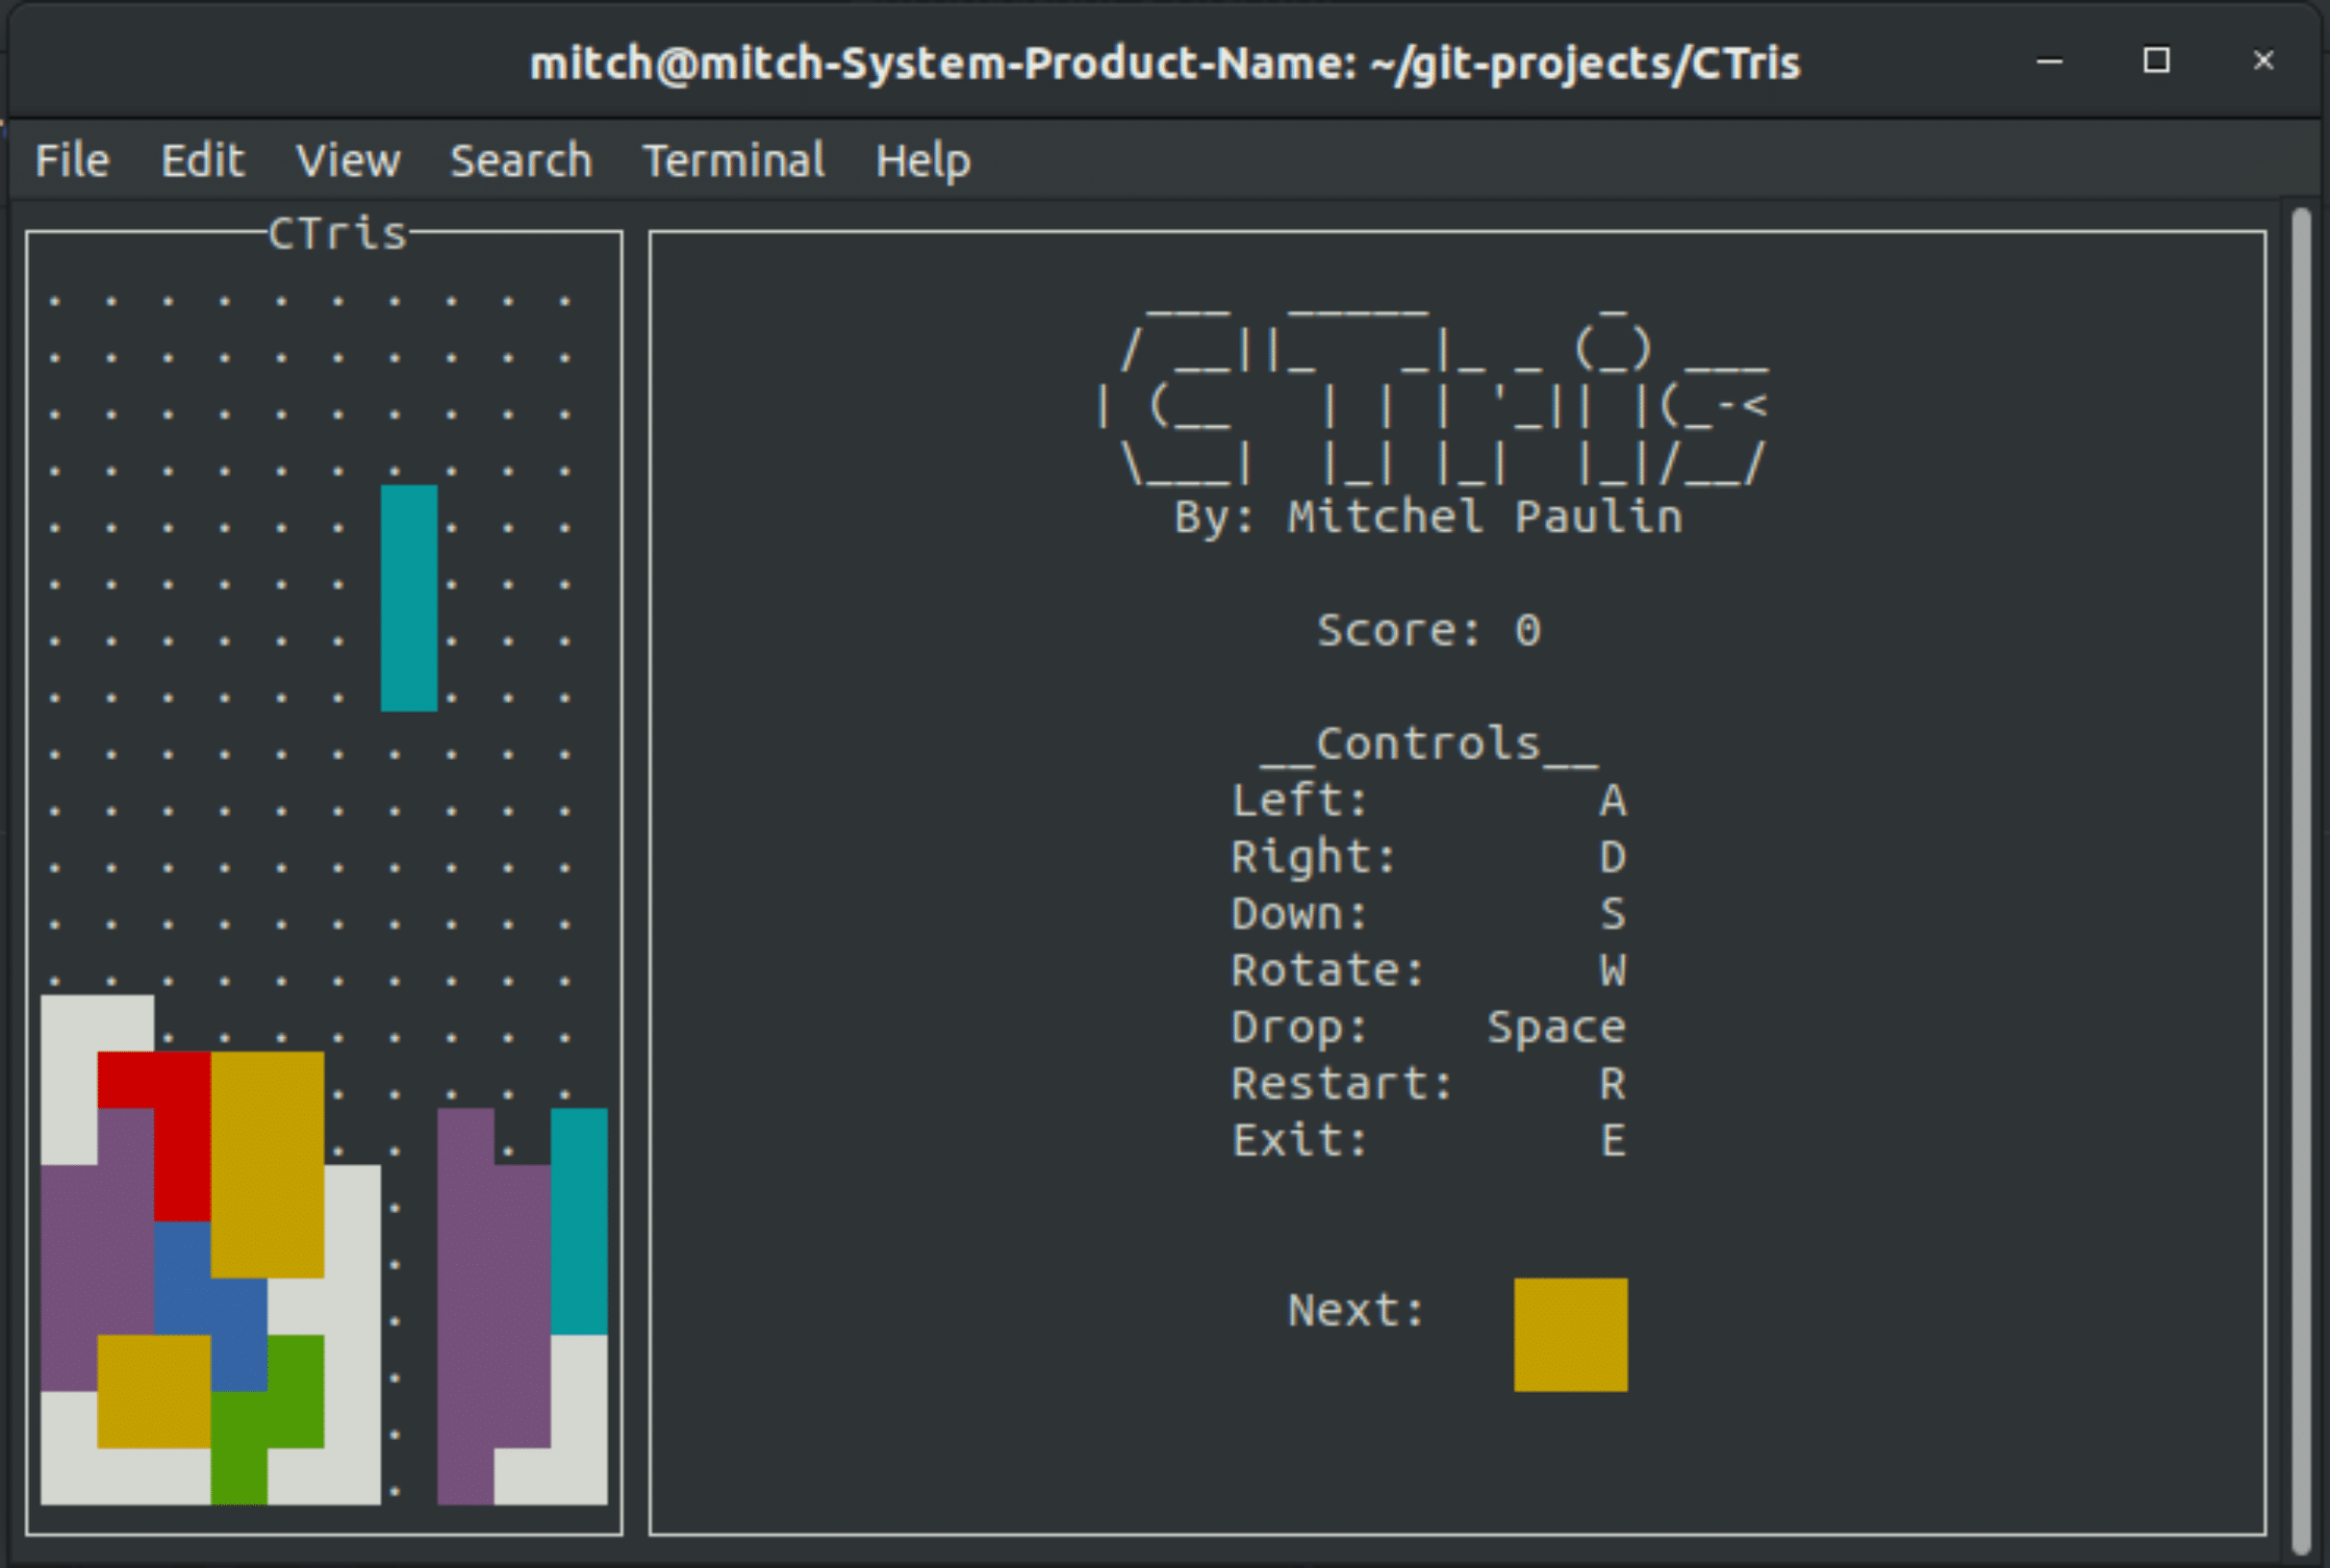The image size is (2330, 1568).
Task: Close the CTris terminal window
Action: (x=2264, y=61)
